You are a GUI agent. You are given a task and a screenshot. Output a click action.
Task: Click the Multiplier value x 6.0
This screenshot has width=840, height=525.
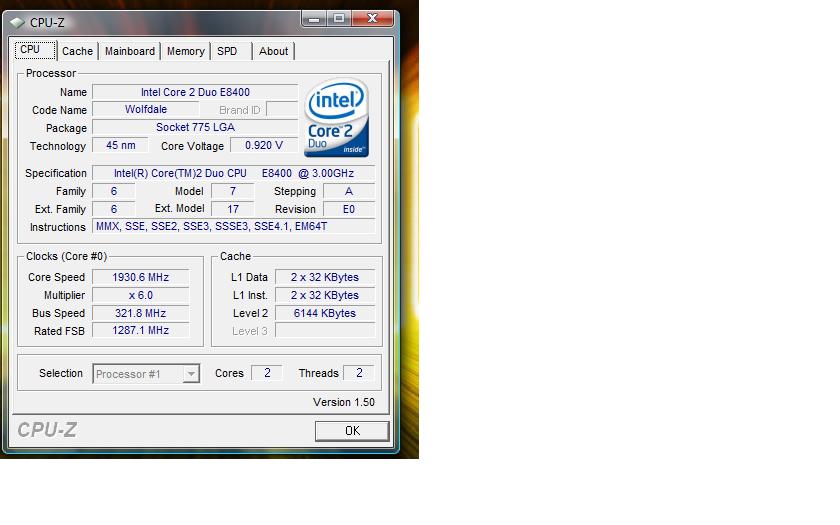pos(140,295)
